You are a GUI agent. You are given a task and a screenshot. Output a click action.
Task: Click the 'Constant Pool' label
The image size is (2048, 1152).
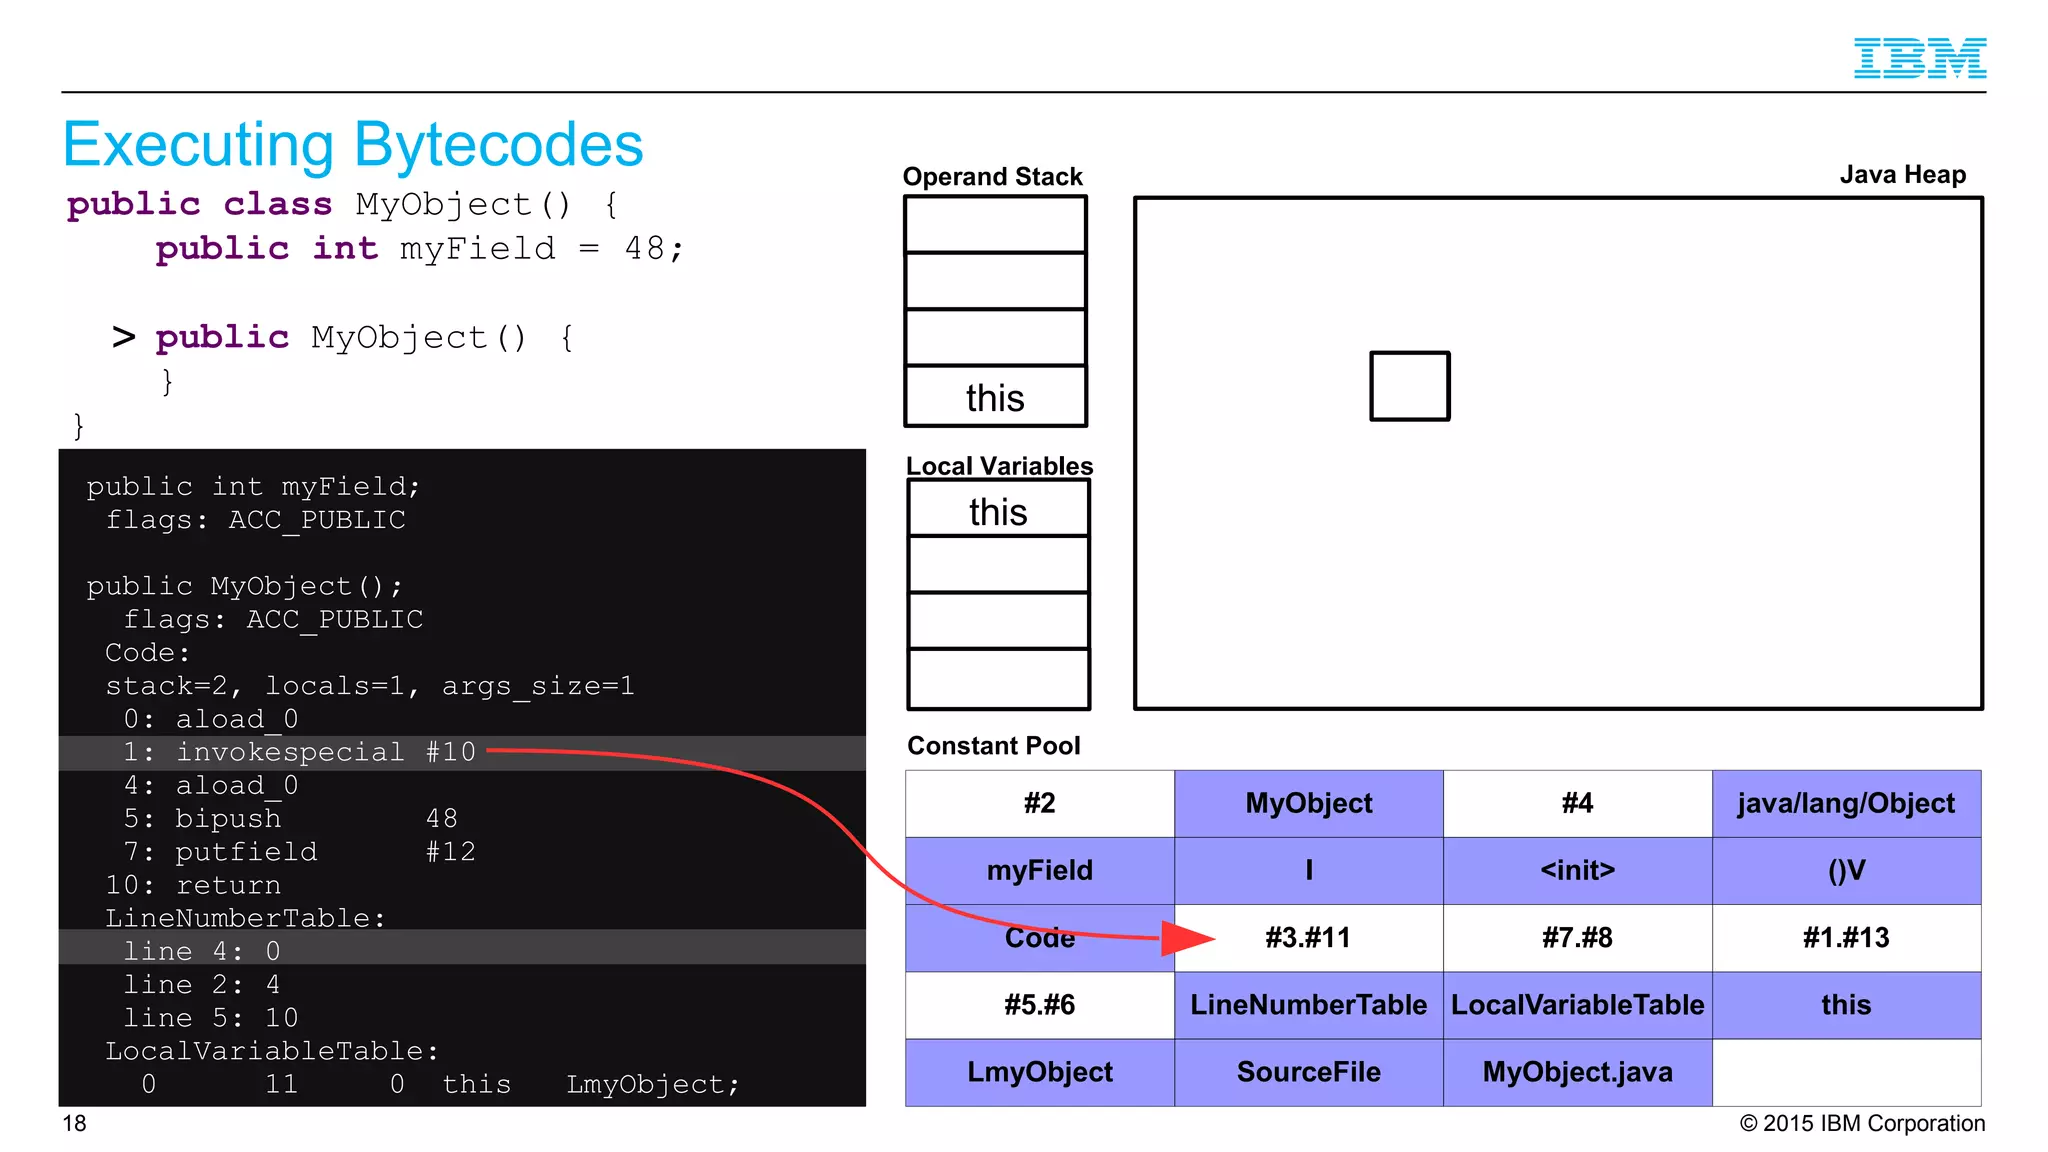(994, 746)
